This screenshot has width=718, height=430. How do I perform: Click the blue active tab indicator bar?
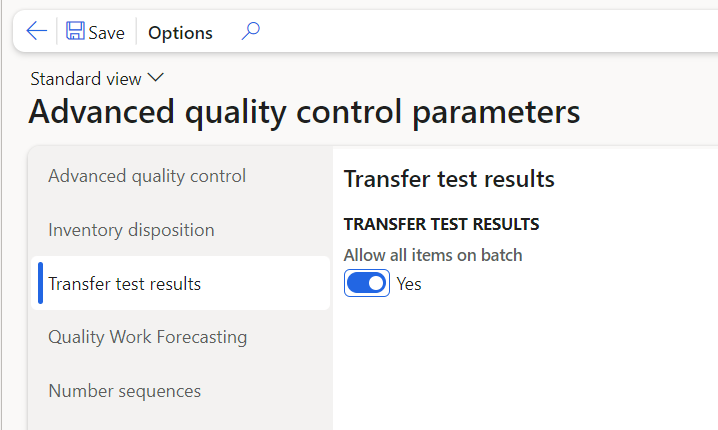click(x=40, y=284)
